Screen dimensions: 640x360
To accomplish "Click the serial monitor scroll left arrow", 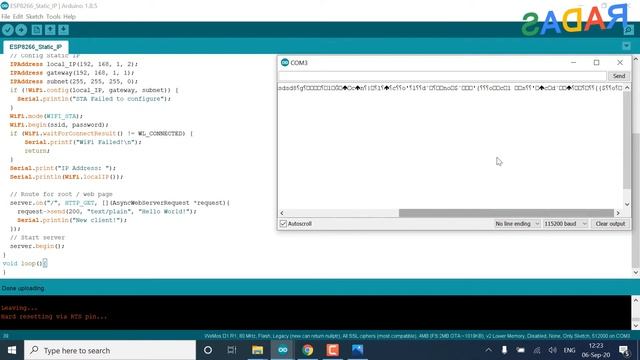I will [282, 213].
